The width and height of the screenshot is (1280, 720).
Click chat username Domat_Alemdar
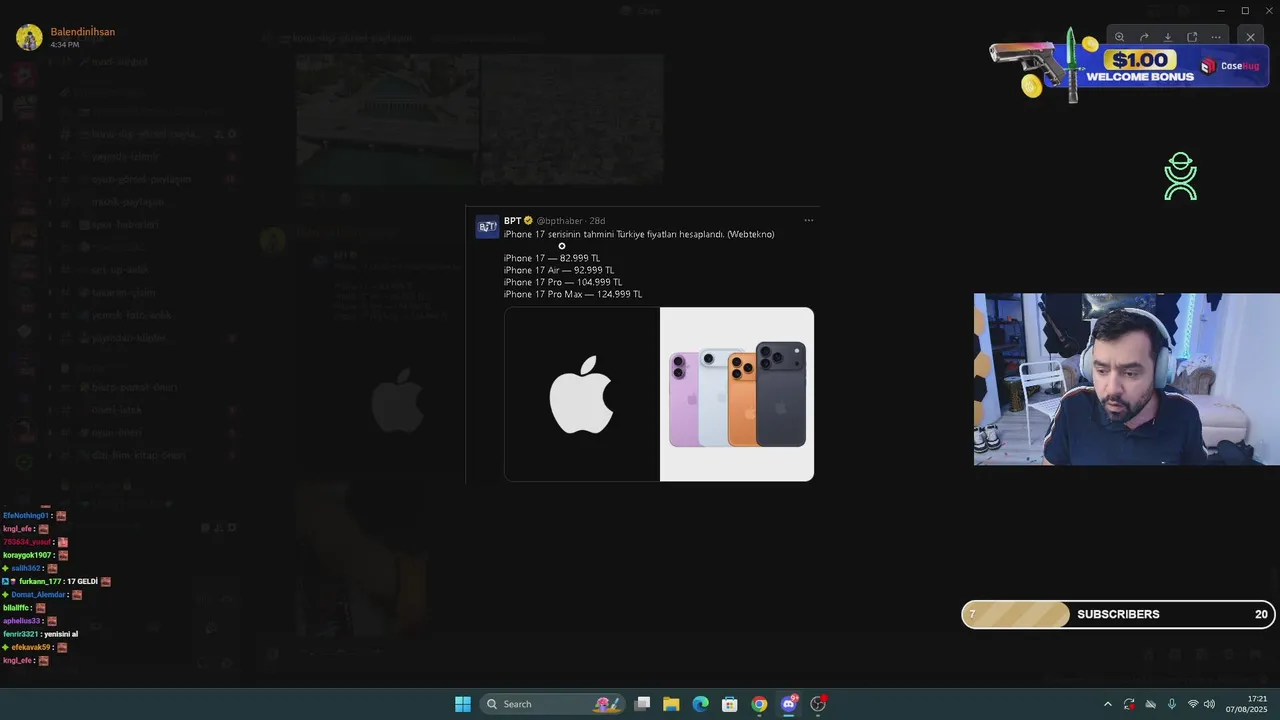pos(38,595)
